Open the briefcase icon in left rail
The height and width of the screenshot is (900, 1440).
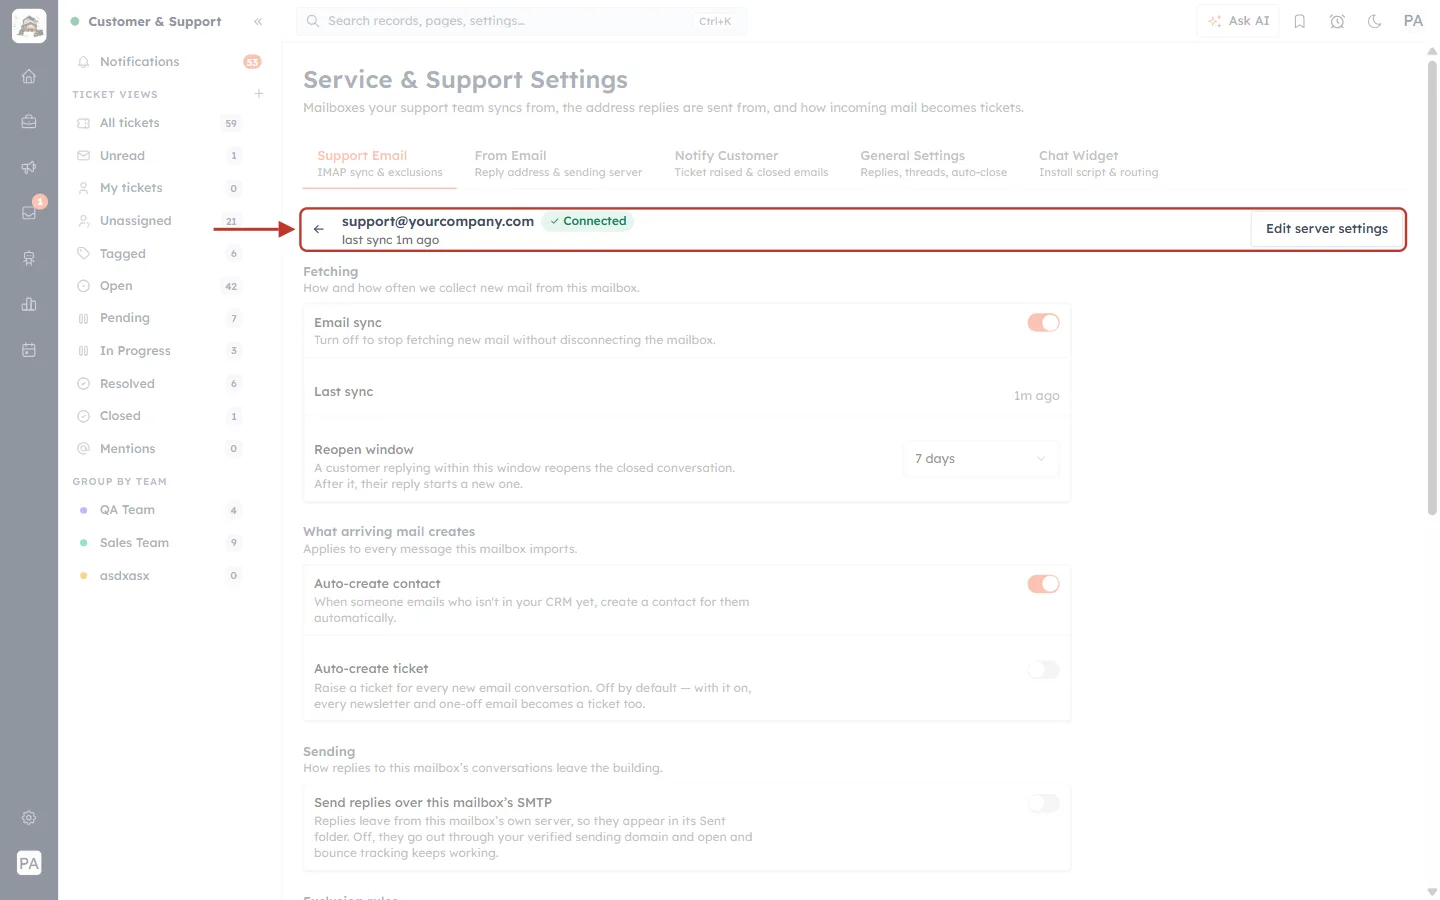pos(29,122)
